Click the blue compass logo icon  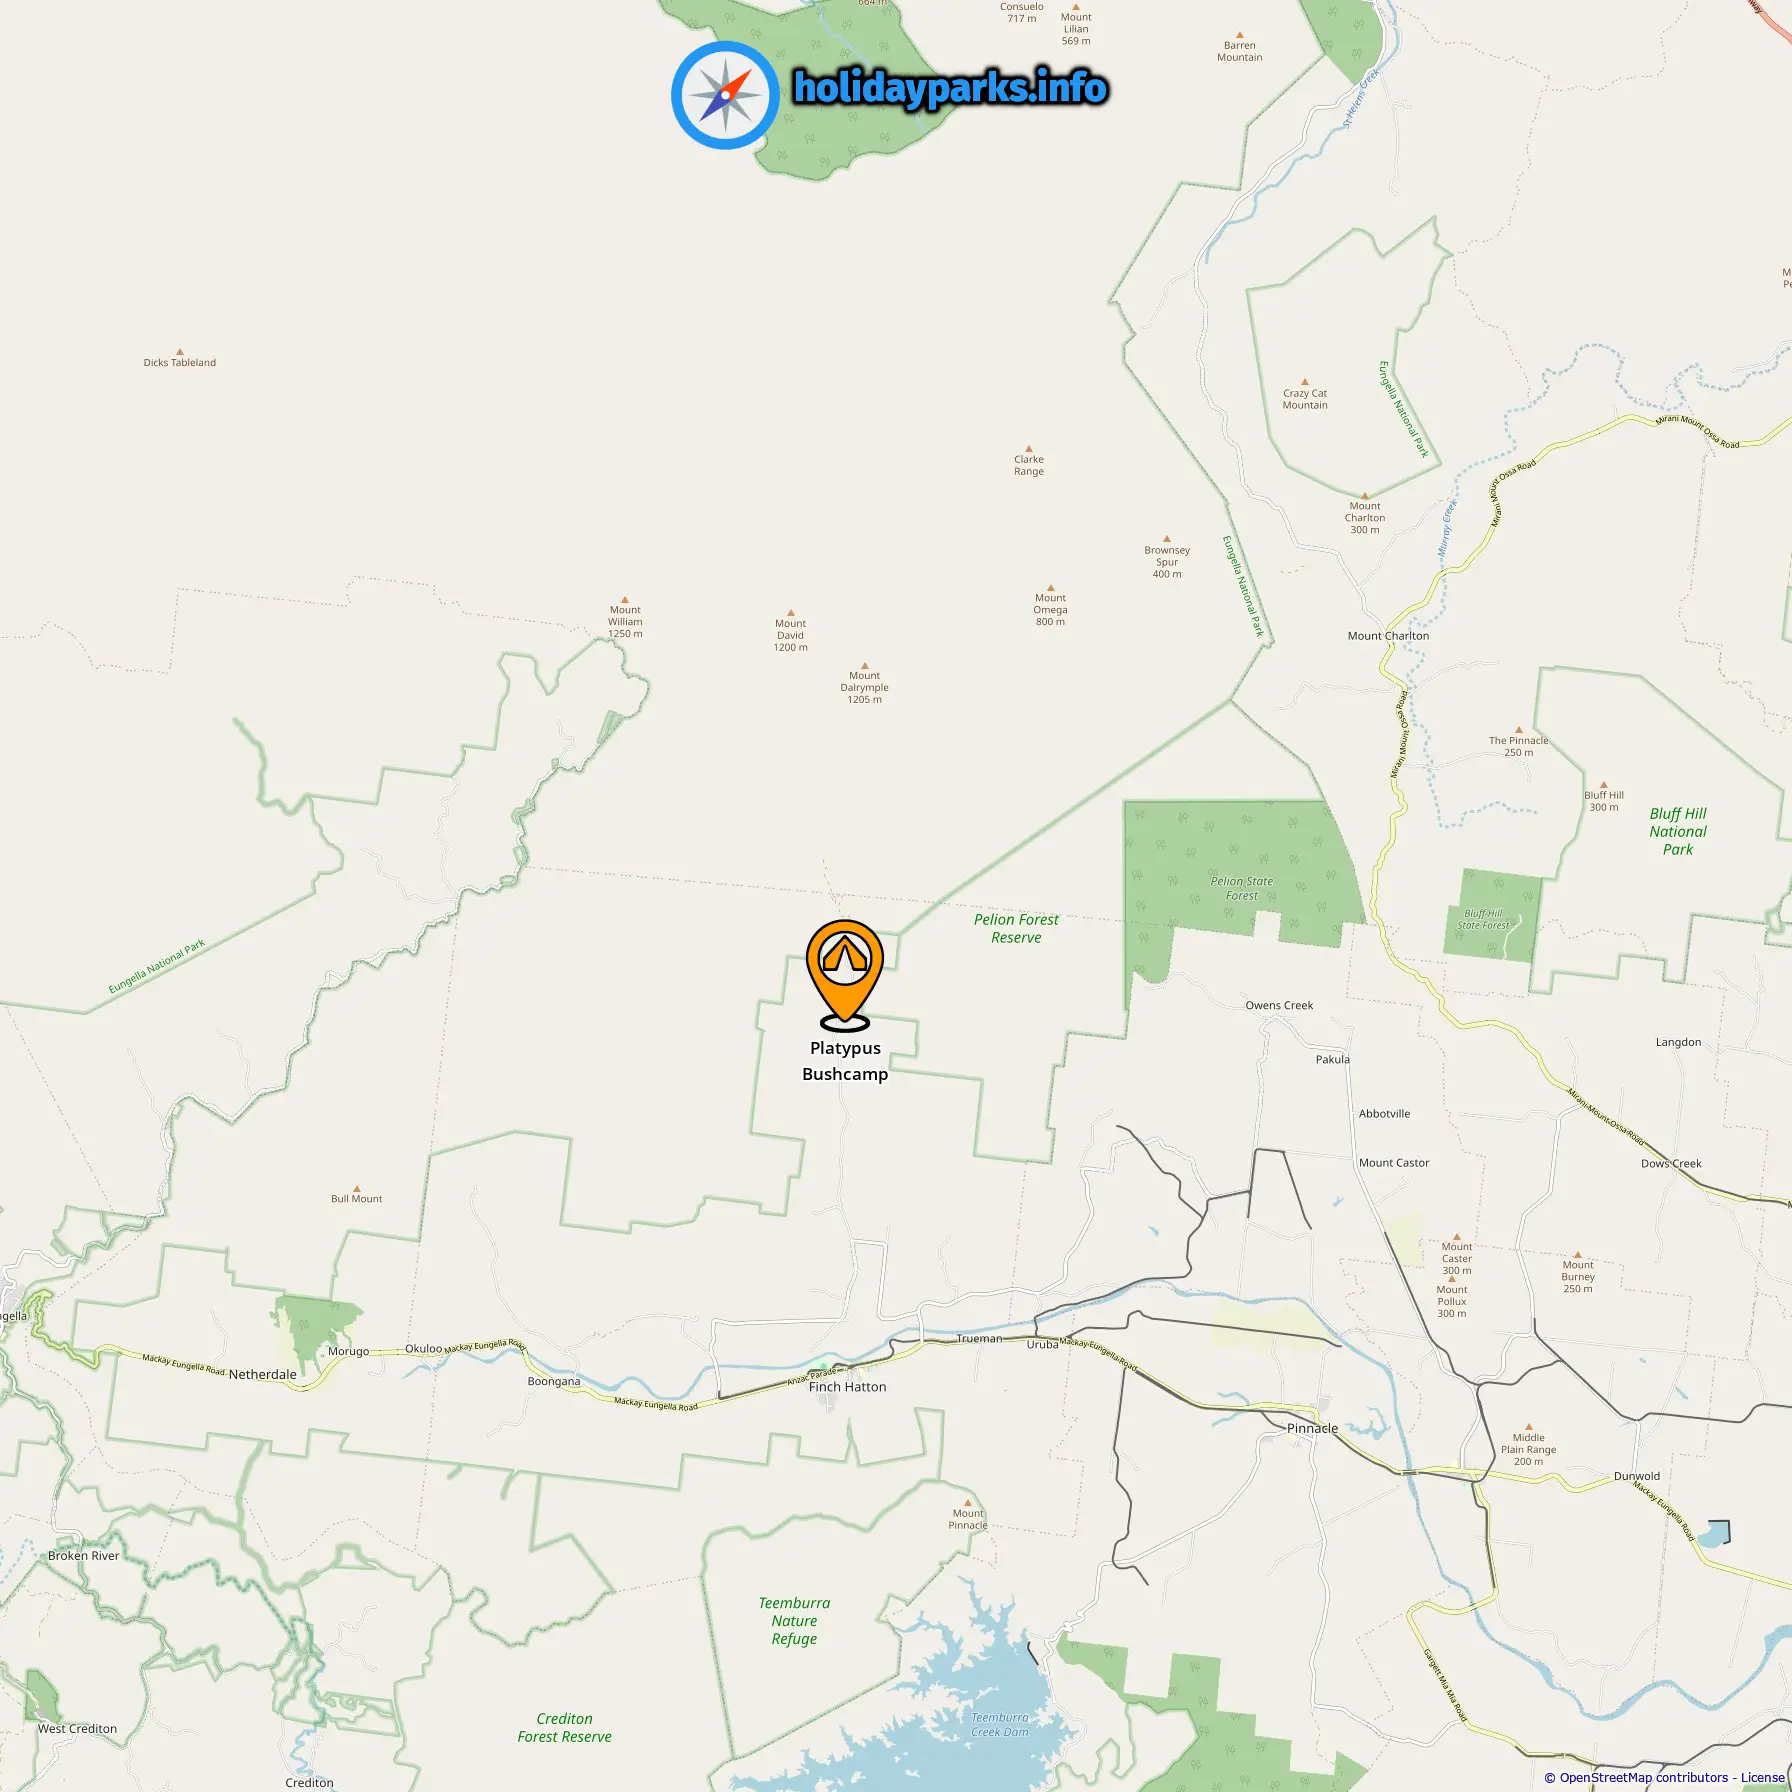[x=725, y=95]
